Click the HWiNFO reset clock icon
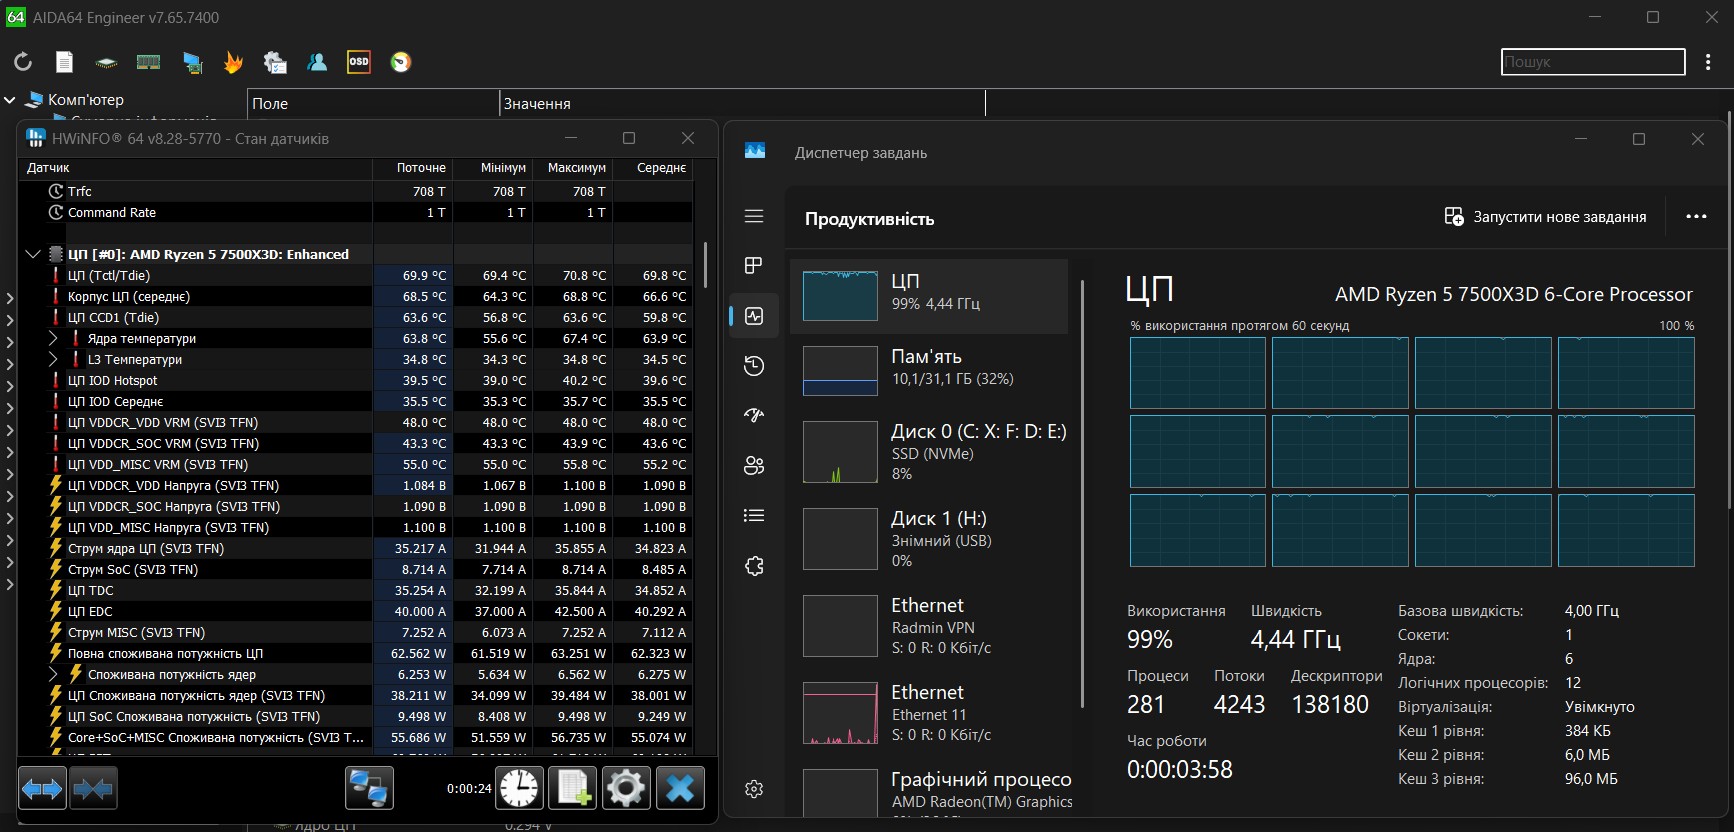The image size is (1734, 832). pos(519,788)
